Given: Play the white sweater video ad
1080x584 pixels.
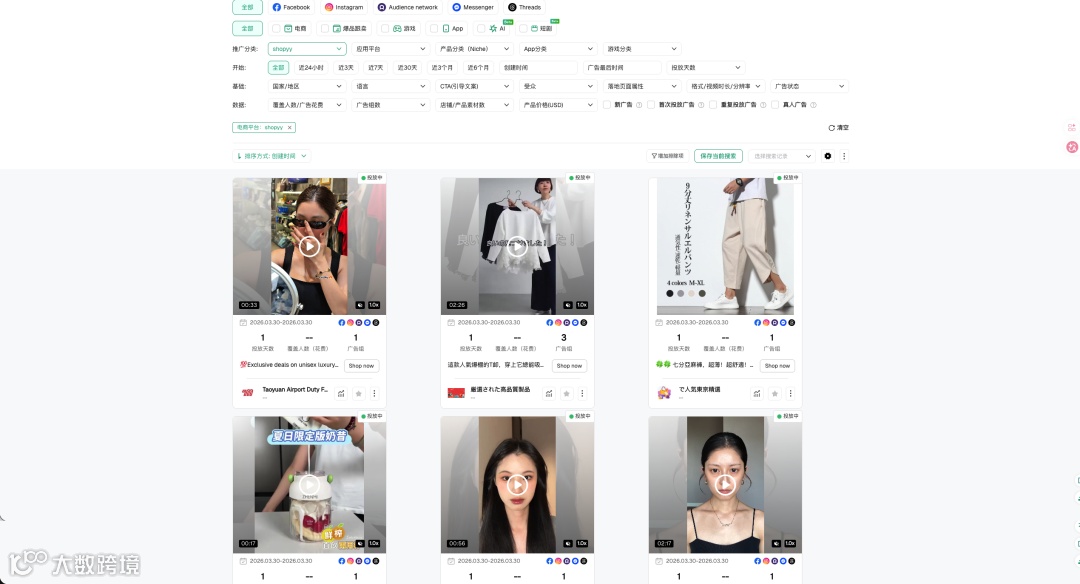Looking at the screenshot, I should pyautogui.click(x=517, y=246).
